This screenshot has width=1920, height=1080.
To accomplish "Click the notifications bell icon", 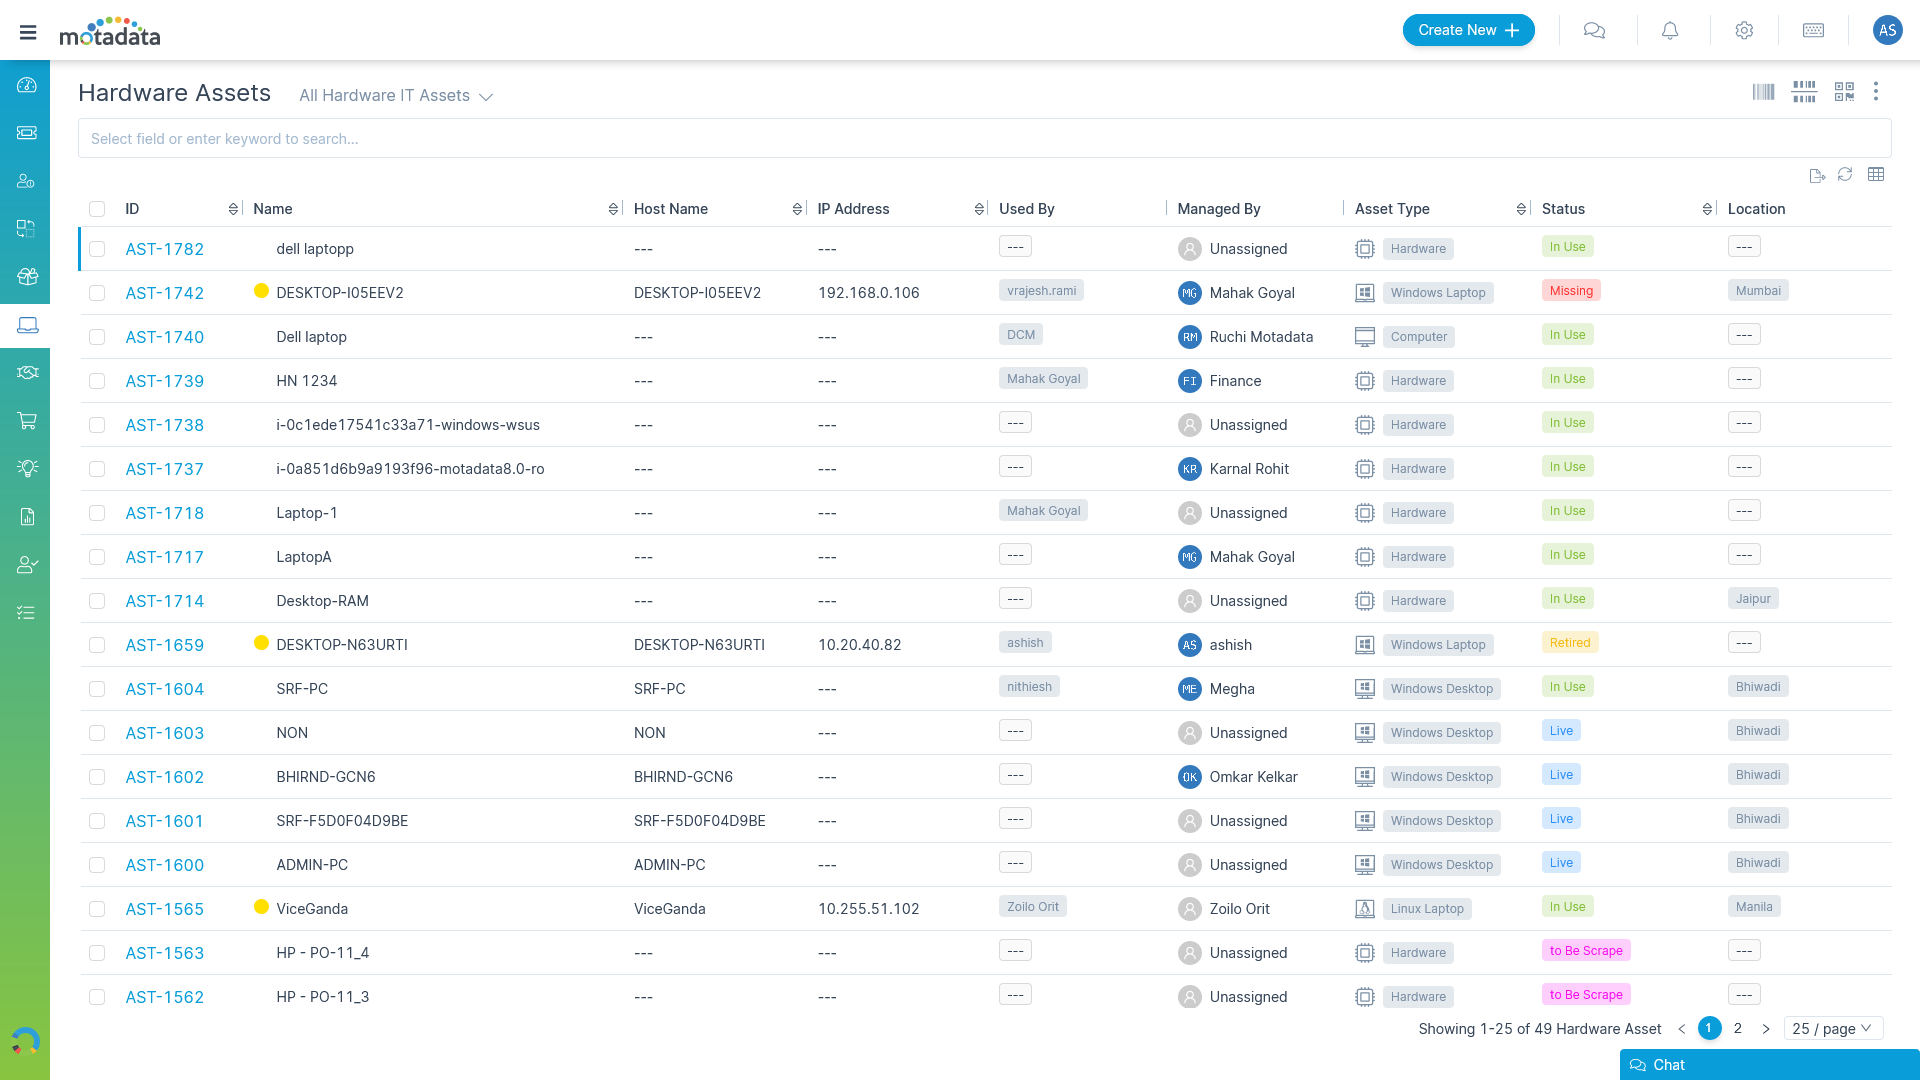I will tap(1669, 30).
